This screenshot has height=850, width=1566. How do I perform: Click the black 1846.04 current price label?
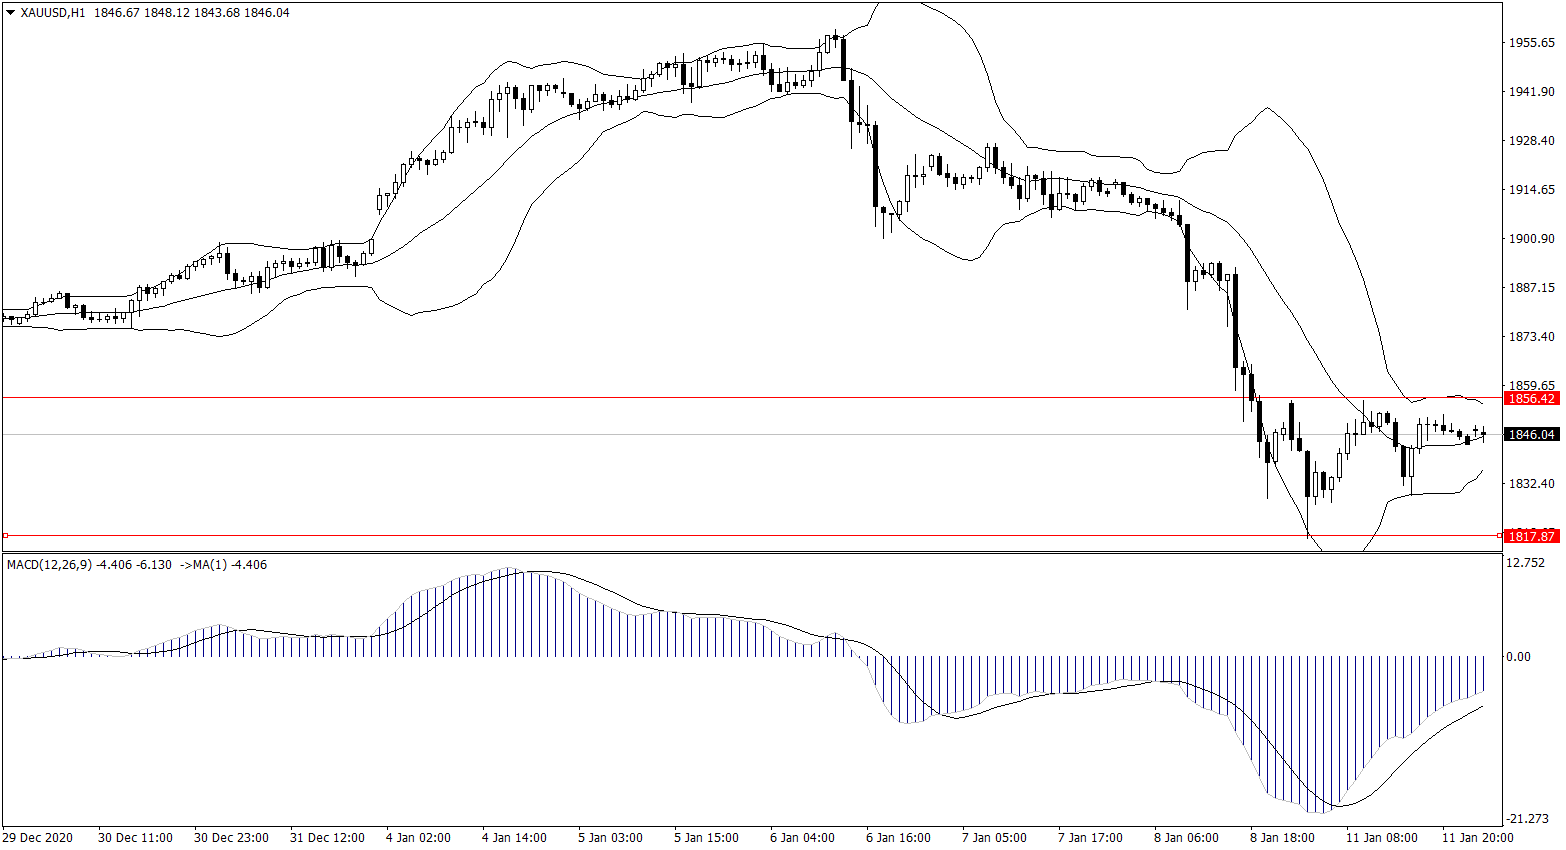(x=1531, y=434)
